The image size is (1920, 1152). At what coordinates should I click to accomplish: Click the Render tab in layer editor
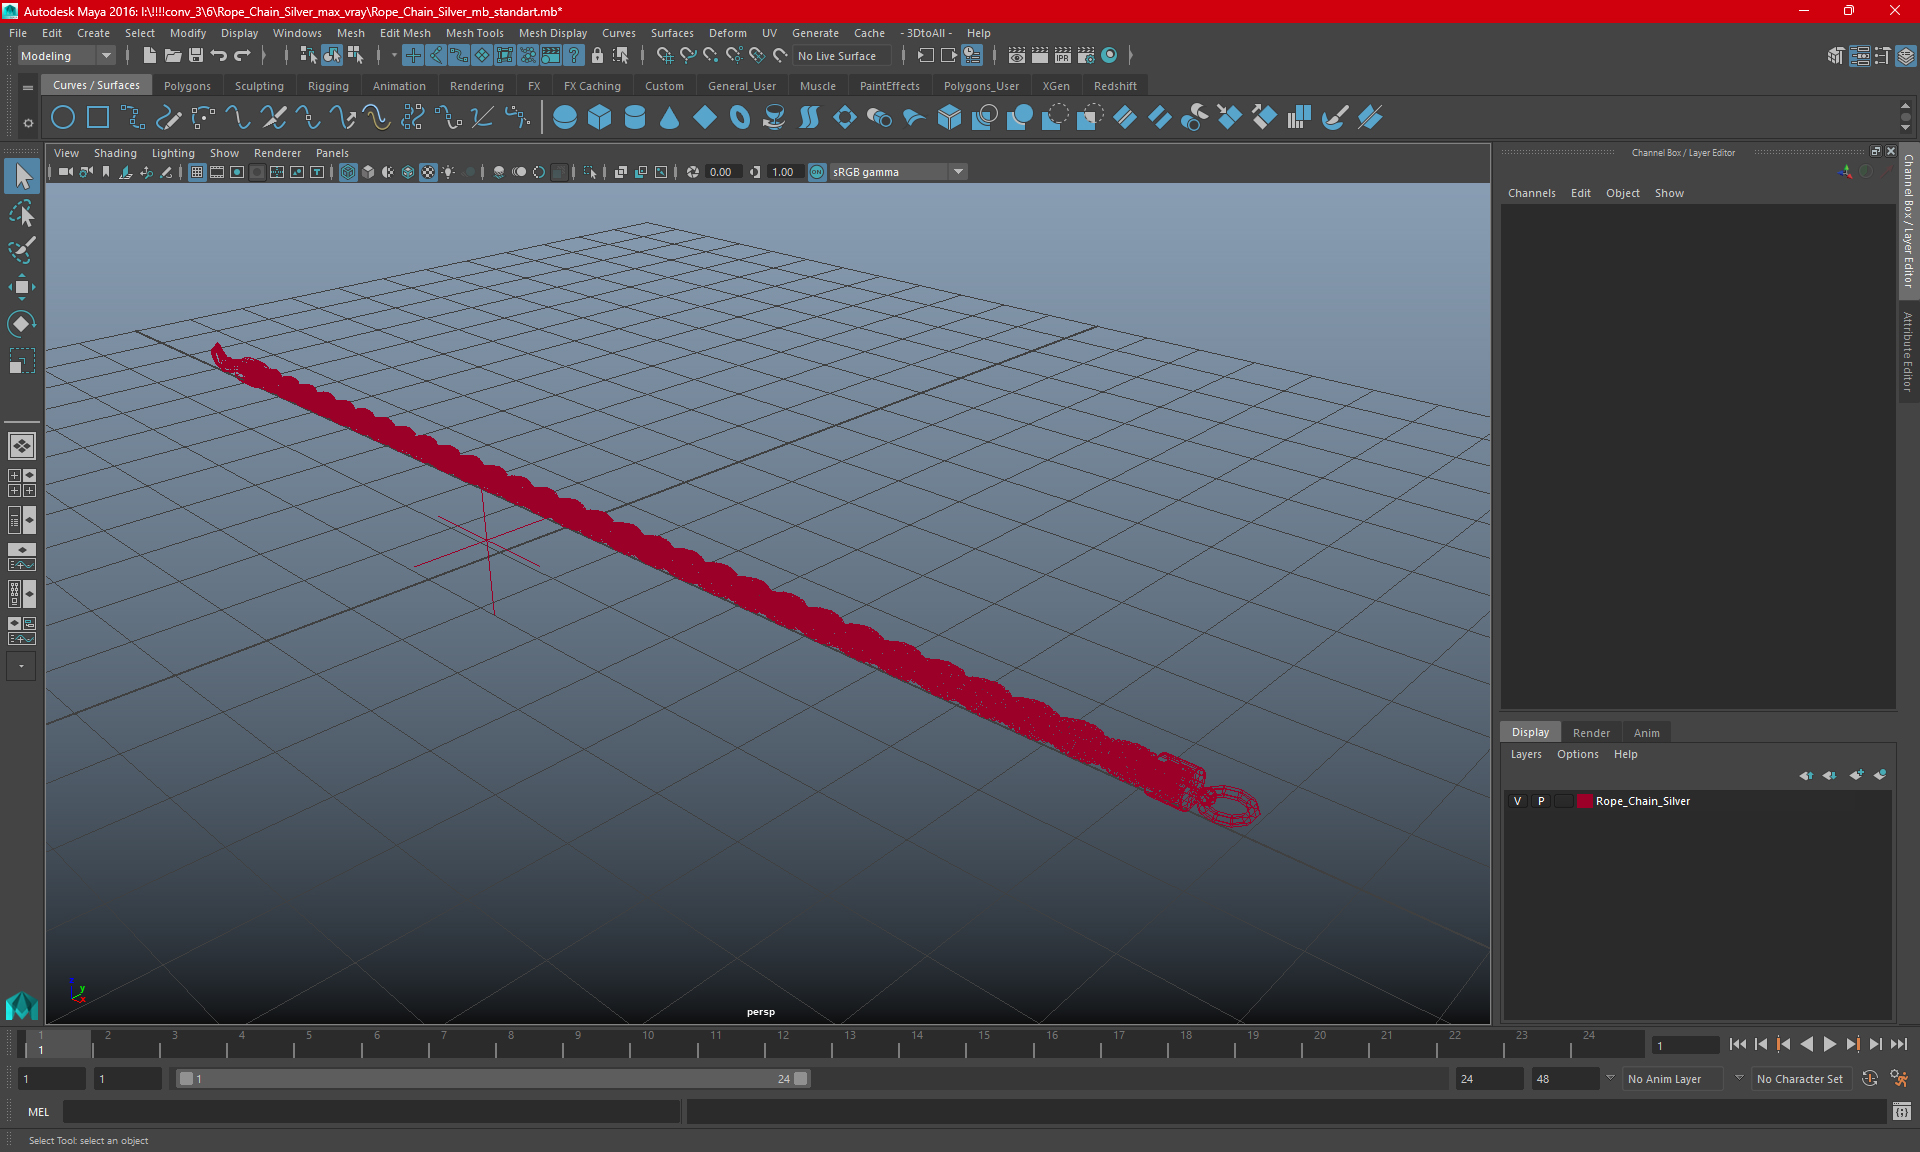click(1591, 733)
